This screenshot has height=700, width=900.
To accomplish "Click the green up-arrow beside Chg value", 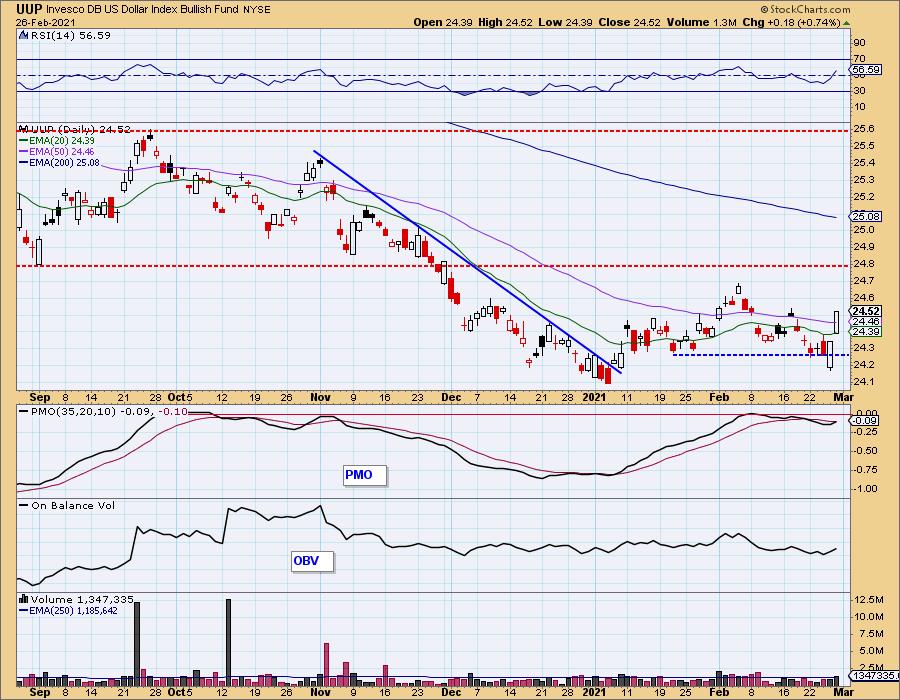I will 846,23.
